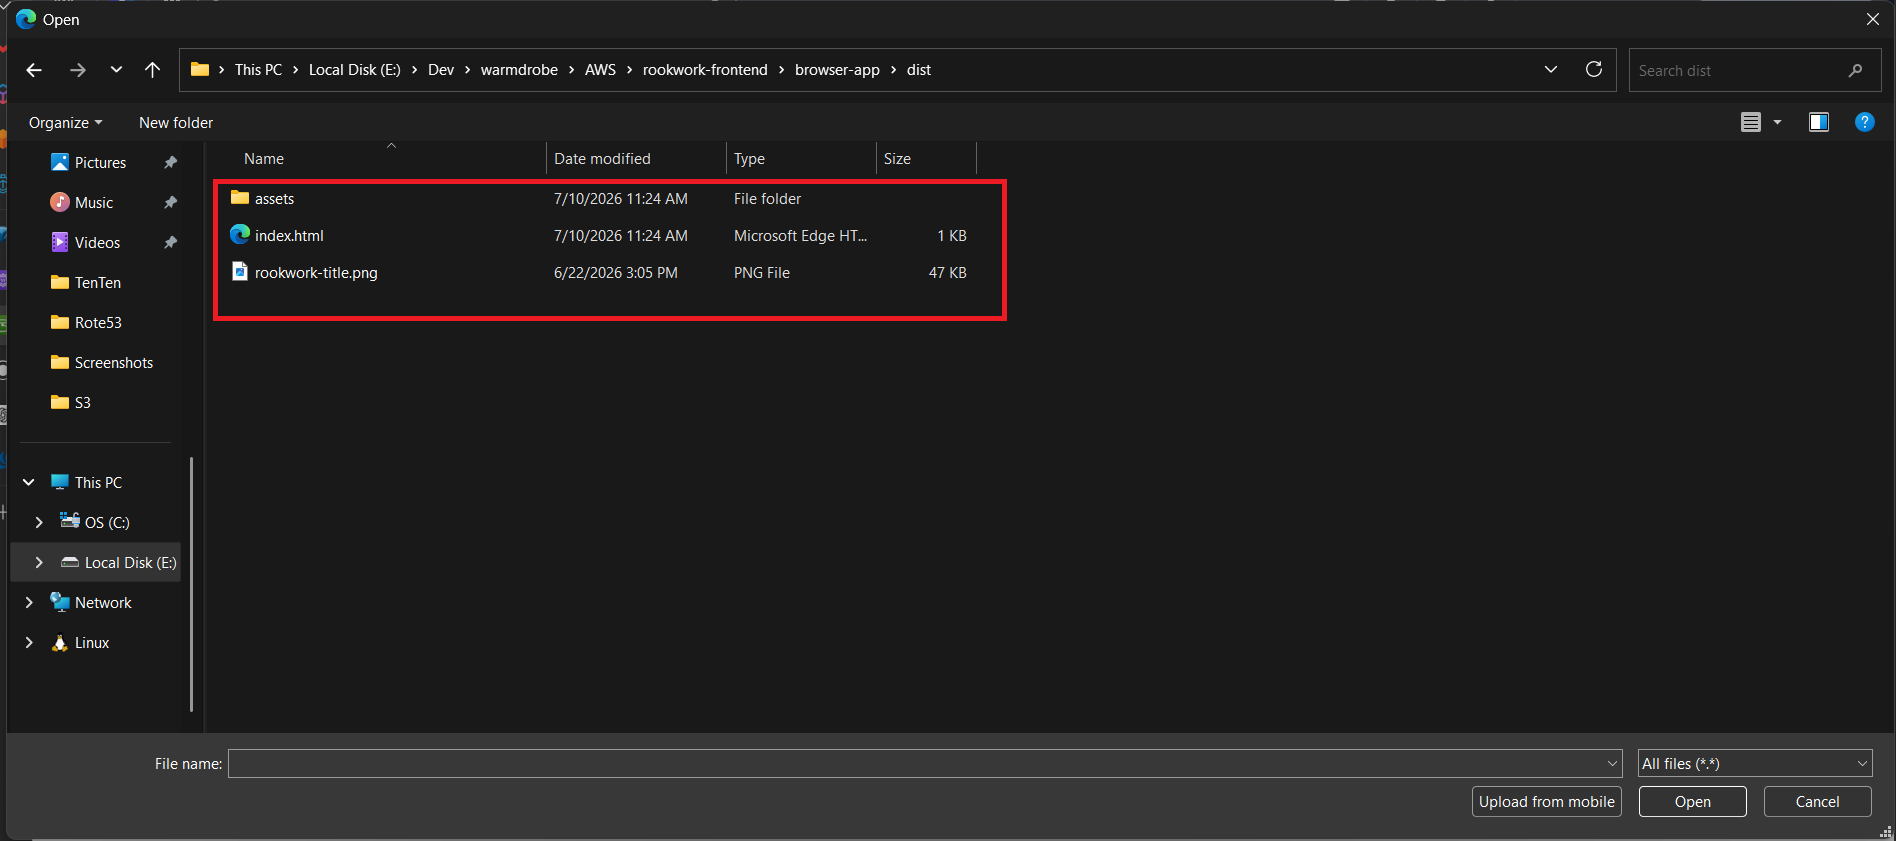Cancel the Open dialog
The image size is (1896, 841).
click(x=1817, y=801)
